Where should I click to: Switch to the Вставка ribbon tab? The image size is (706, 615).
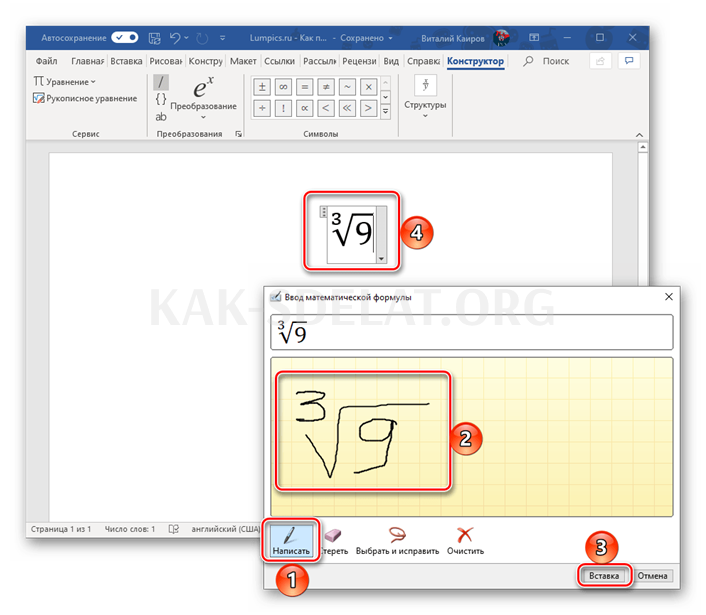[x=126, y=61]
